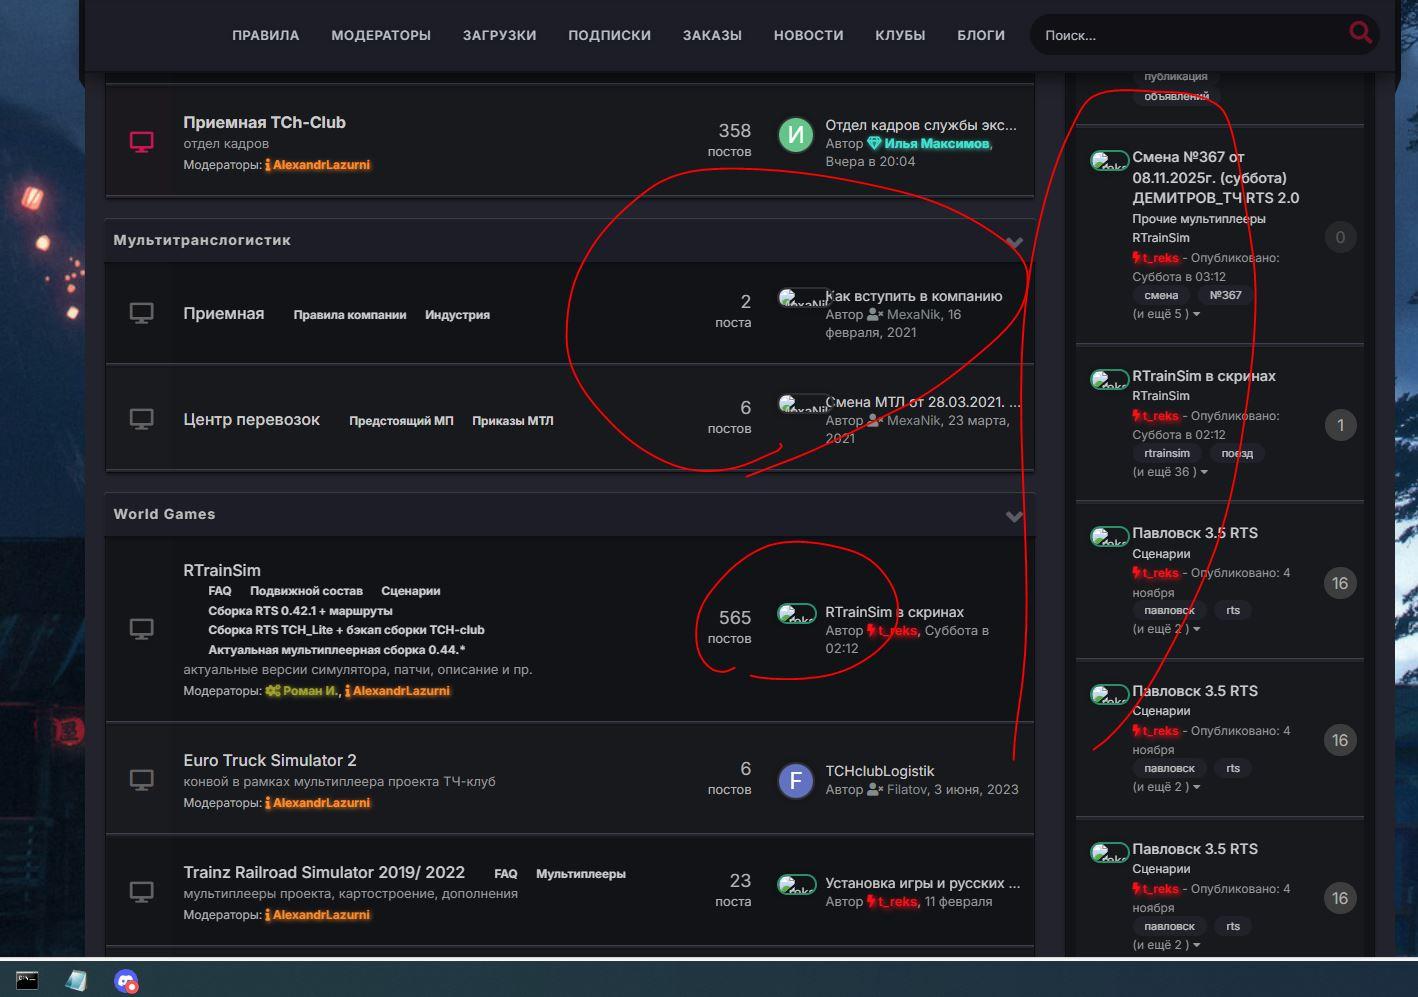Expand the '(и ещё 36)' tags dropdown
Viewport: 1418px width, 997px height.
click(1169, 472)
